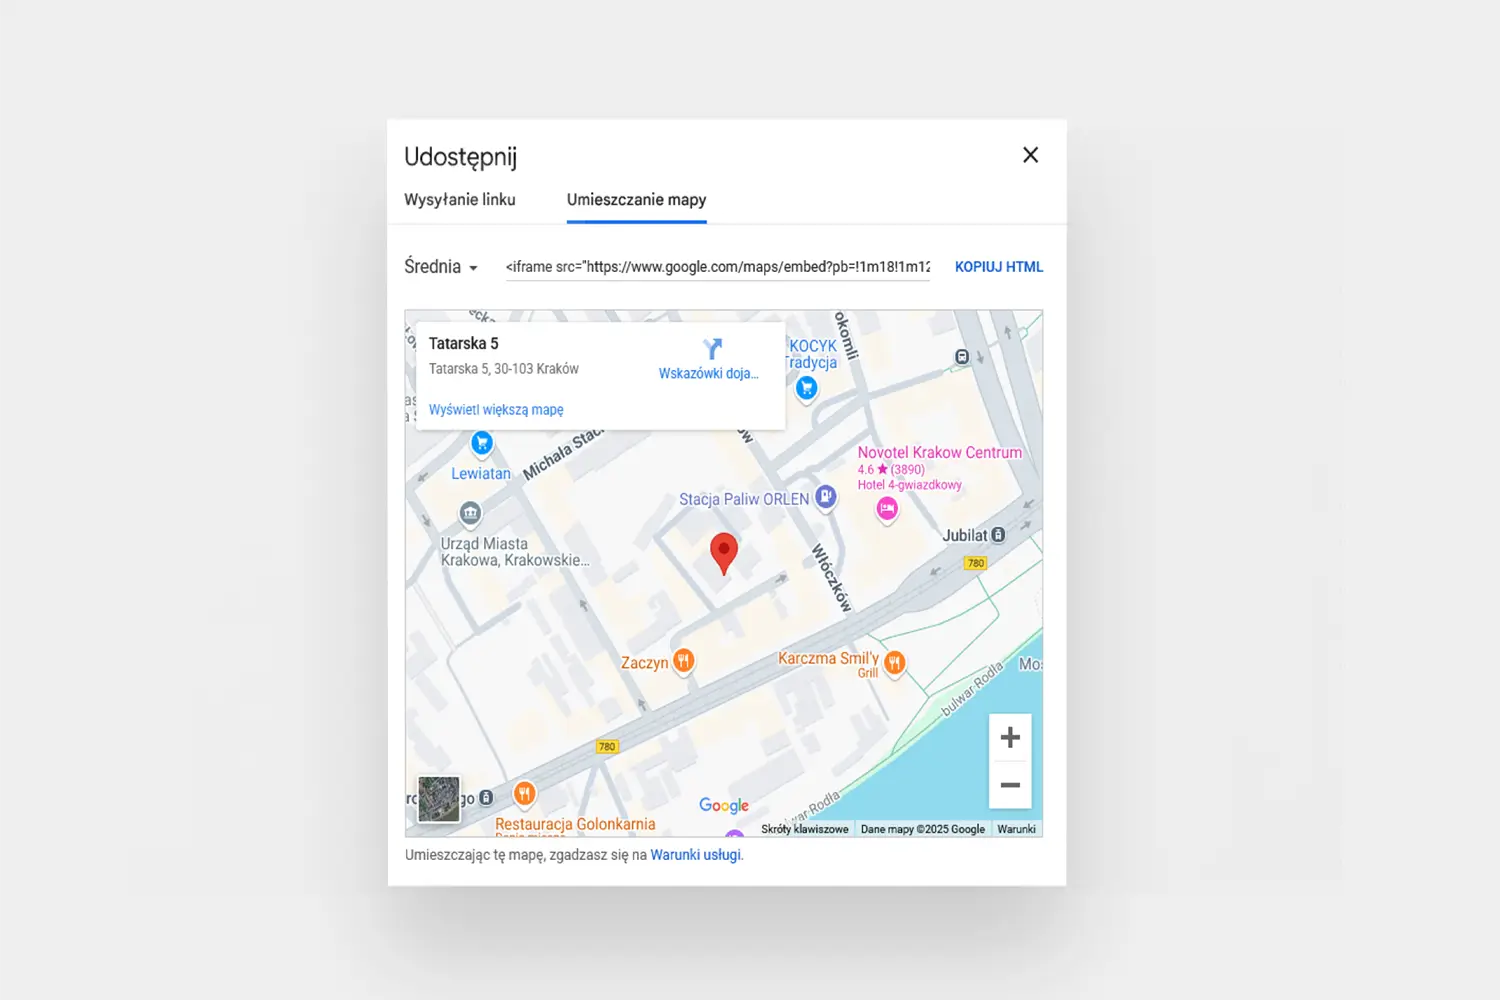Switch to satellite view thumbnail

(439, 799)
